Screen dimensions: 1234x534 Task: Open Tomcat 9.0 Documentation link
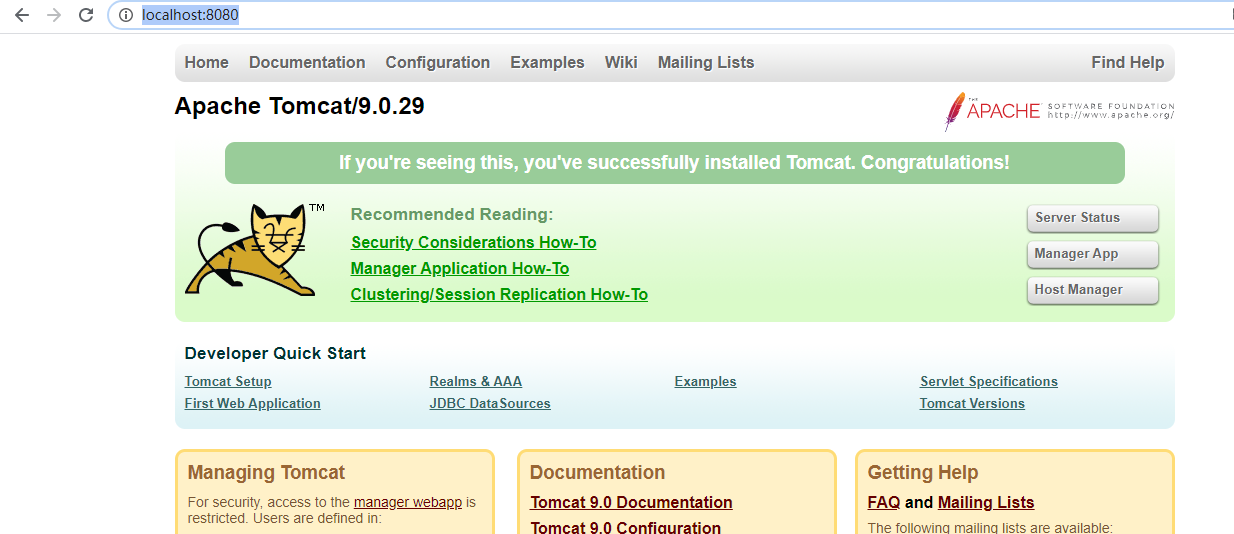631,502
